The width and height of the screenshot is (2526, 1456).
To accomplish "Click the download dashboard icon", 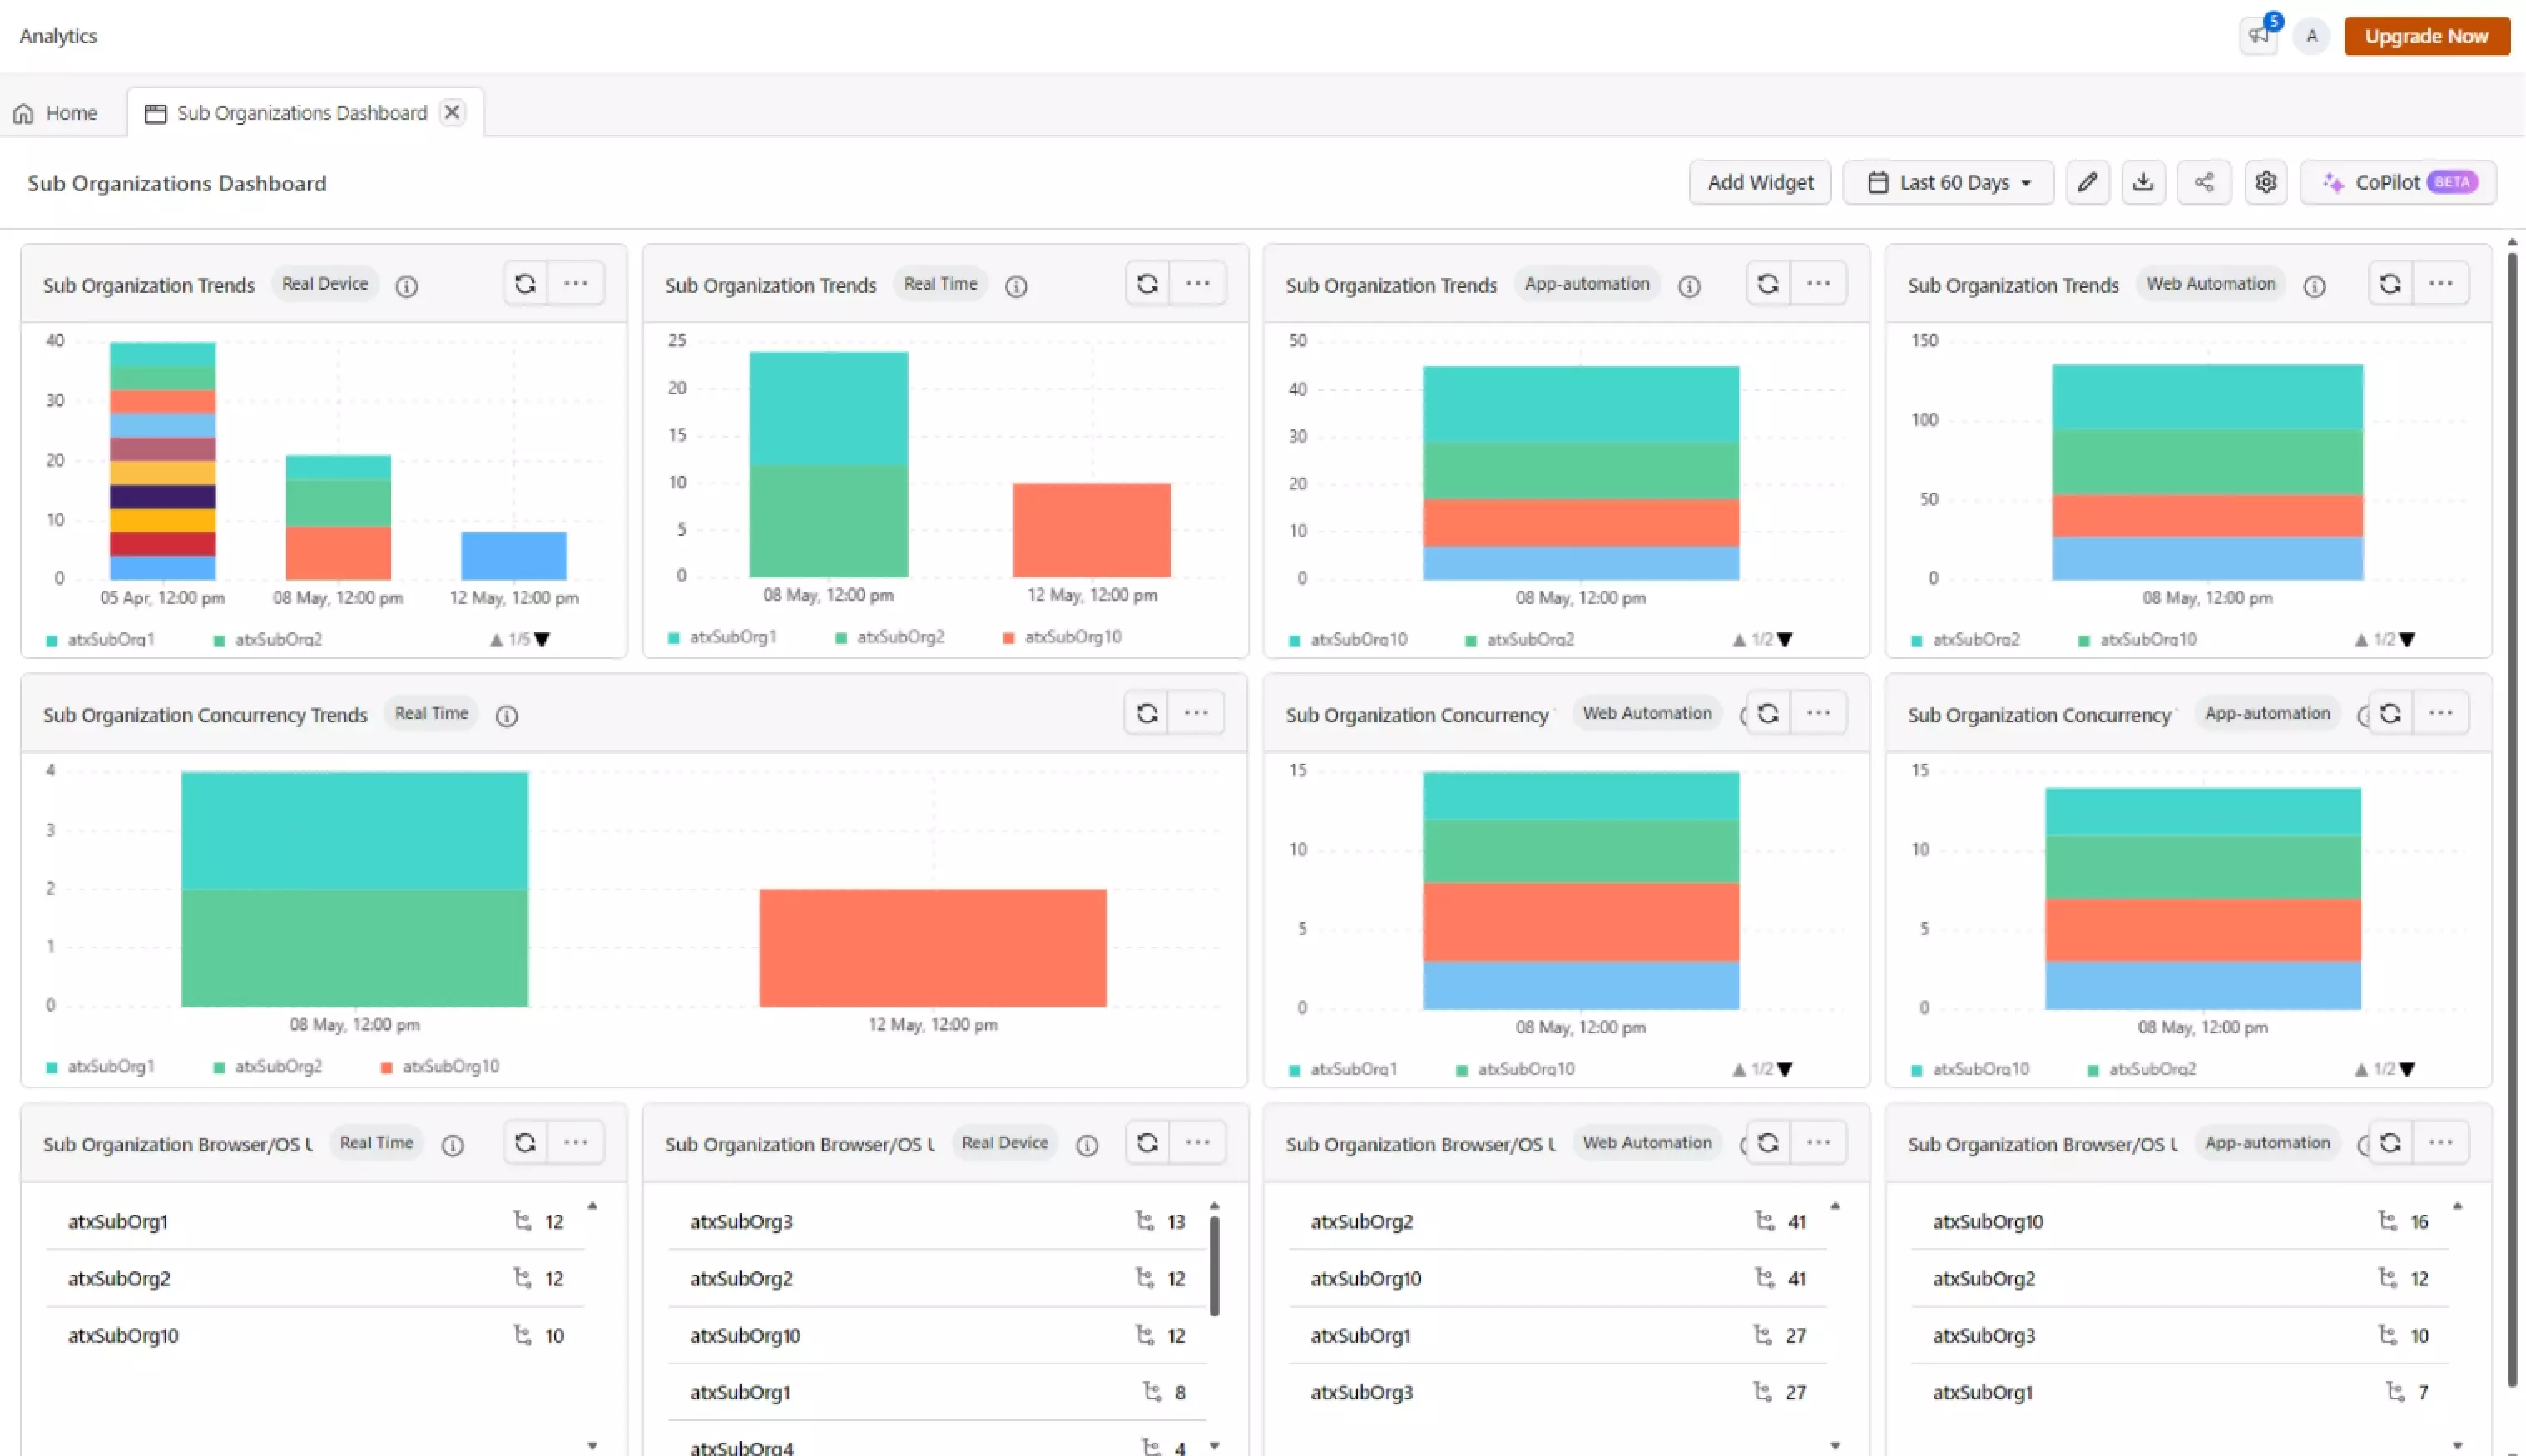I will pyautogui.click(x=2143, y=182).
